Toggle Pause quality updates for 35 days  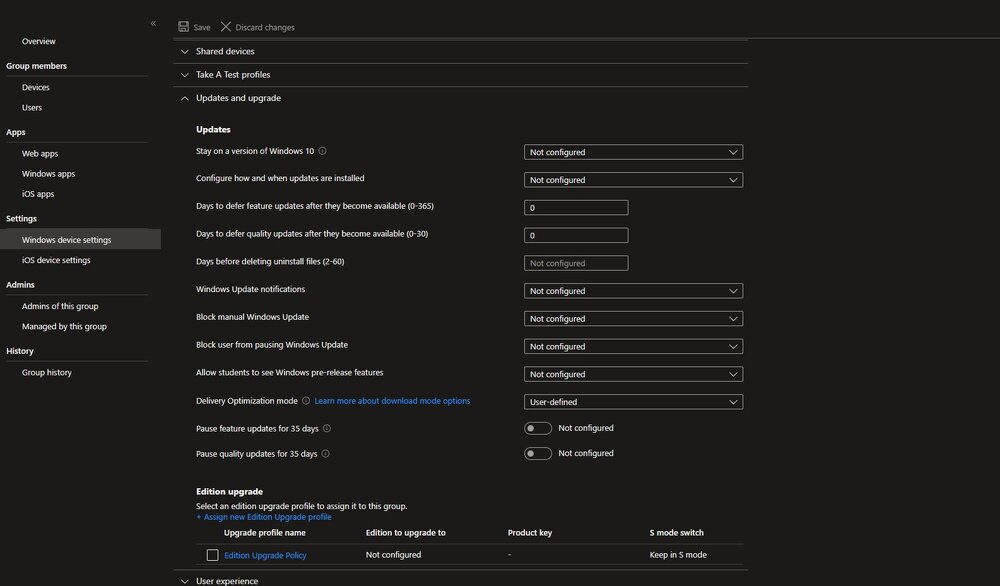538,453
